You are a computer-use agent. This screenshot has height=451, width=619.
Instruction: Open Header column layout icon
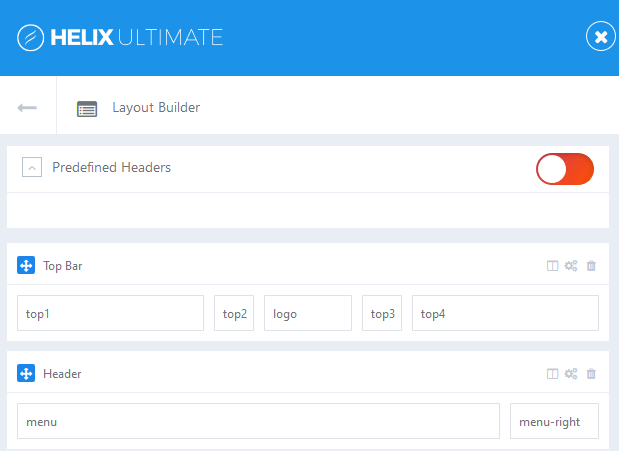tap(552, 374)
